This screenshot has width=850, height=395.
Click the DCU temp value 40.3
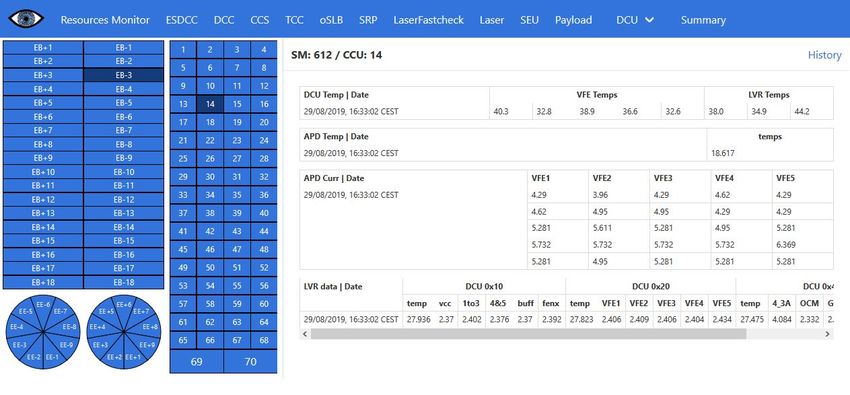pyautogui.click(x=501, y=112)
